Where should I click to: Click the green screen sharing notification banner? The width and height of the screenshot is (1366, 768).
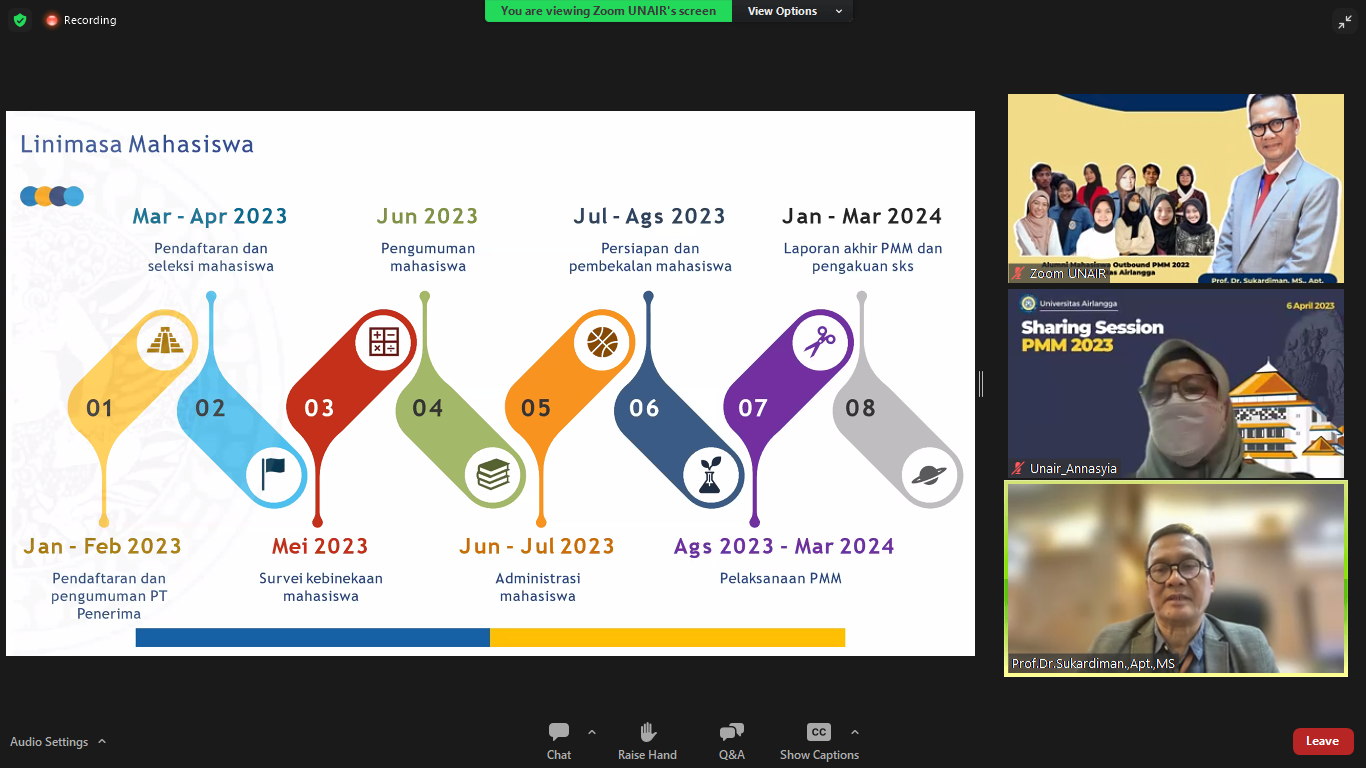point(608,11)
